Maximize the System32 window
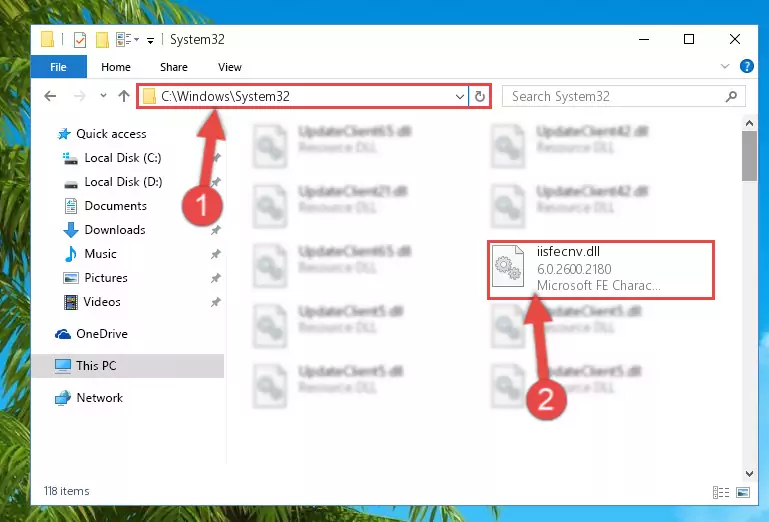The image size is (769, 522). point(689,39)
